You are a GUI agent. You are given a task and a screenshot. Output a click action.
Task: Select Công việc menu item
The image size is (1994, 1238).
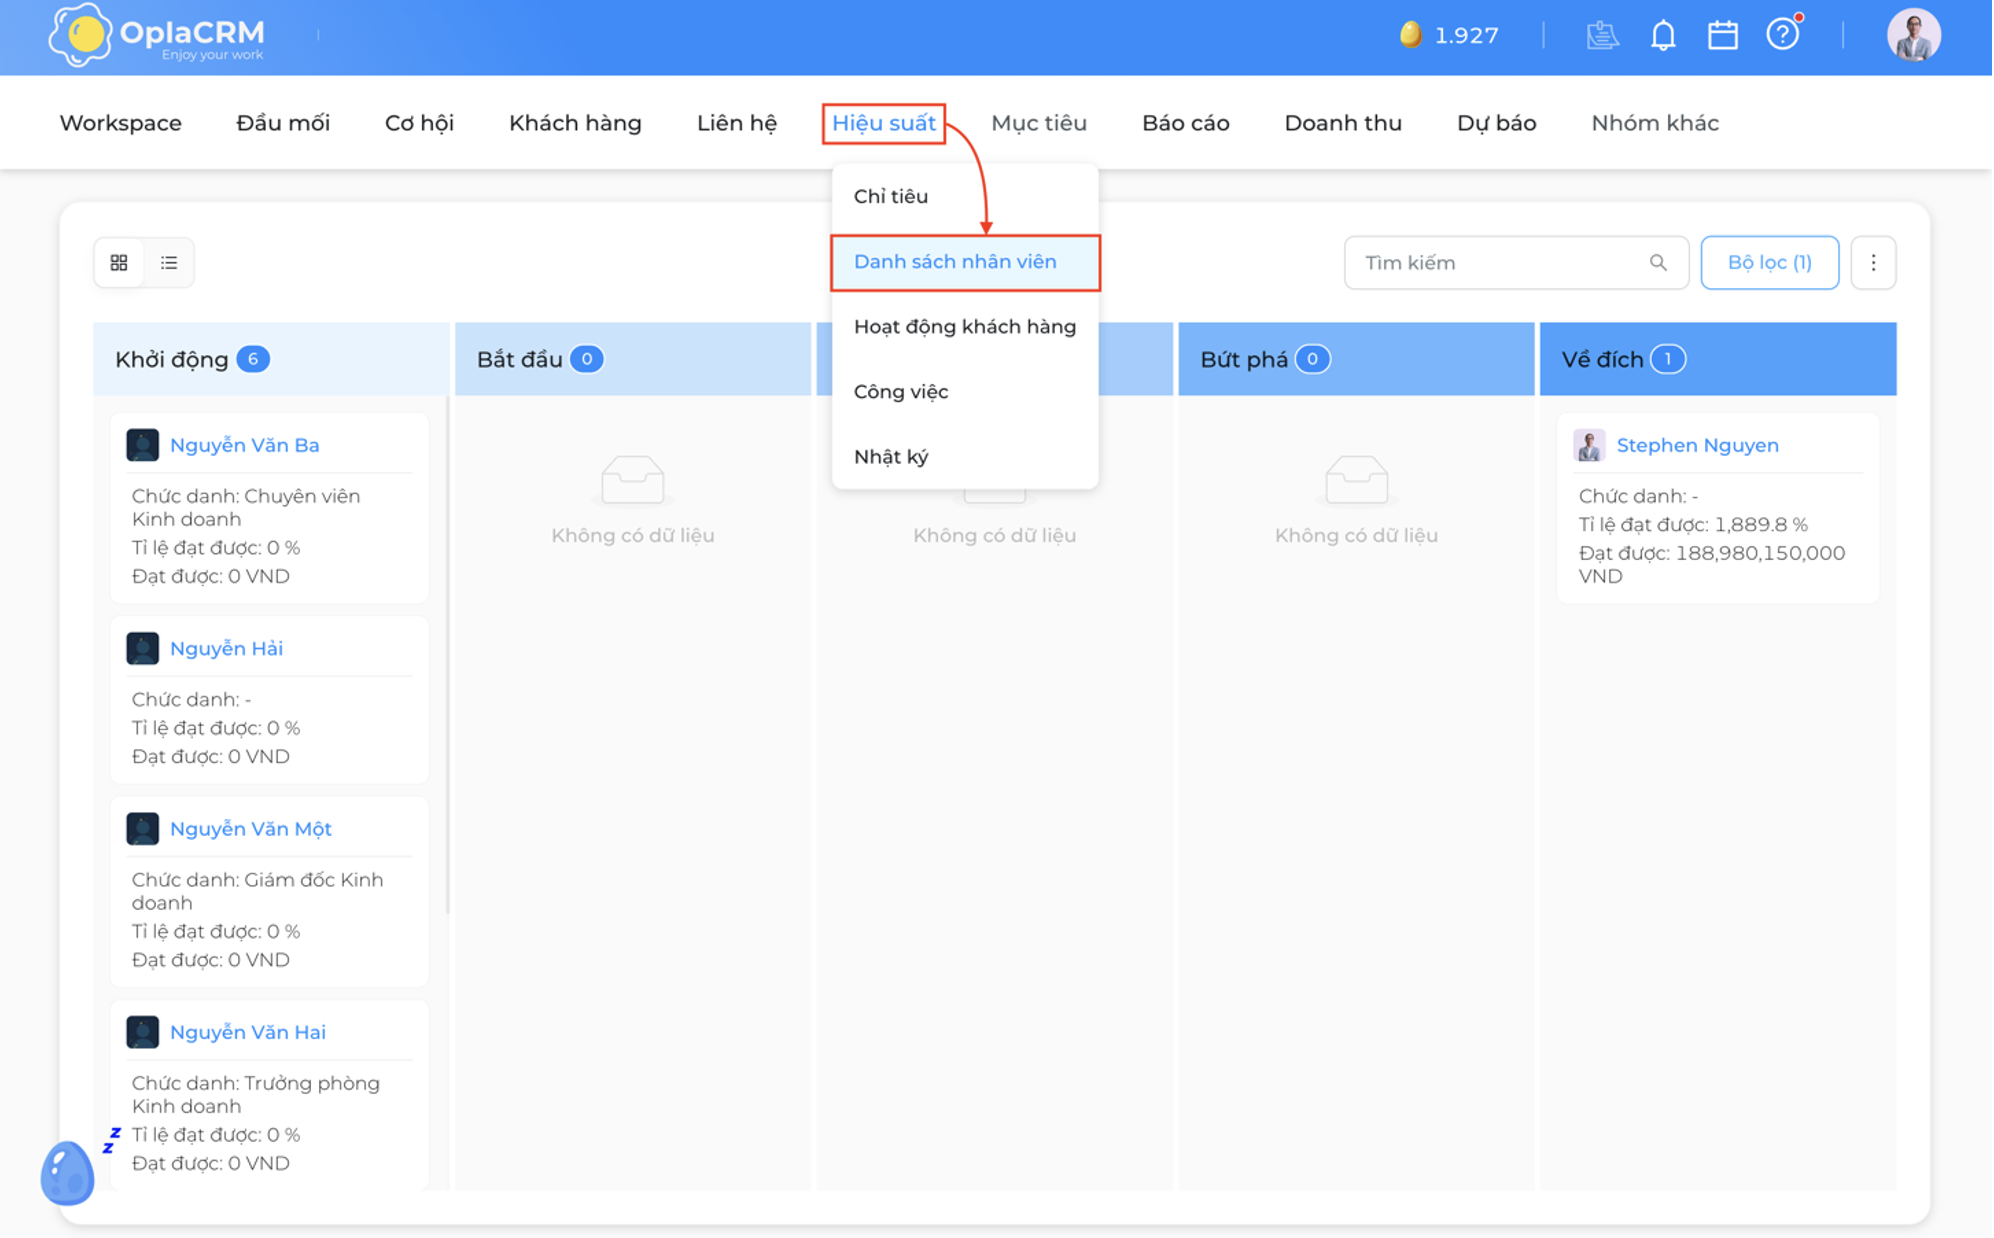tap(965, 392)
